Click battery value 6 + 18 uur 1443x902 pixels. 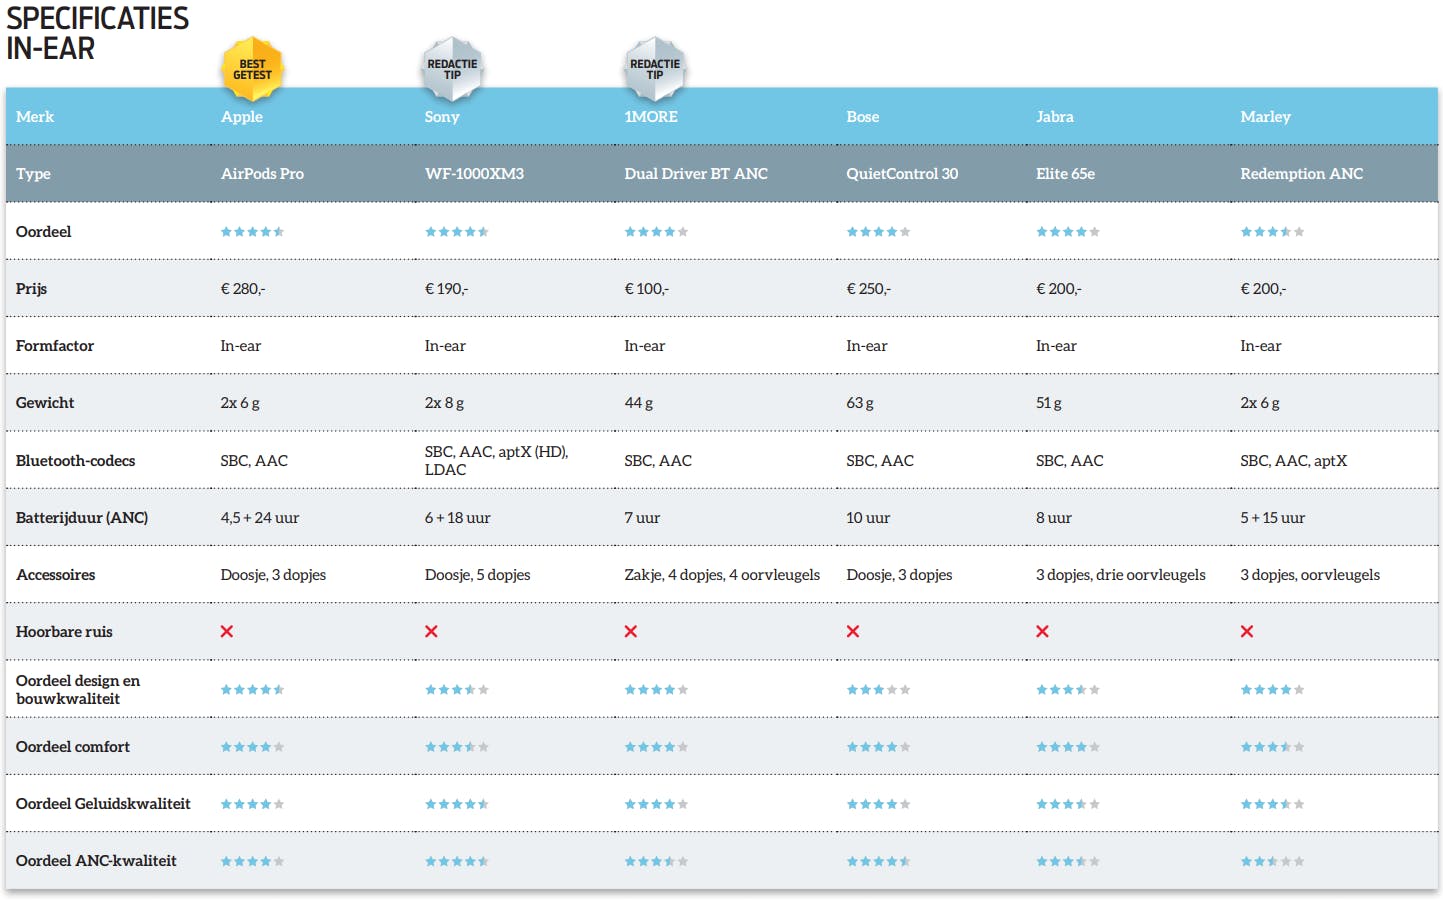[457, 518]
